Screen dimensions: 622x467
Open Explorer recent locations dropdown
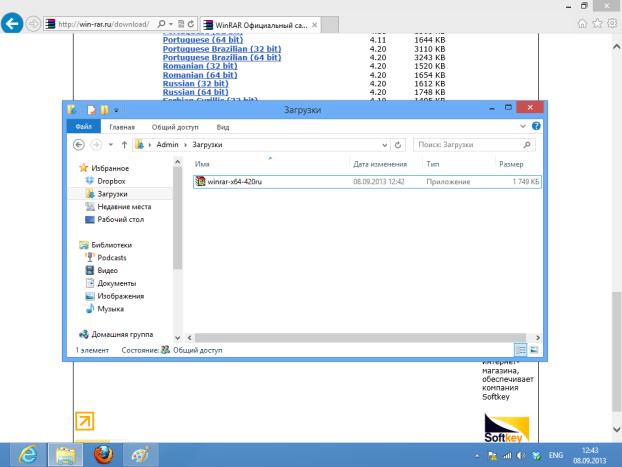point(111,145)
